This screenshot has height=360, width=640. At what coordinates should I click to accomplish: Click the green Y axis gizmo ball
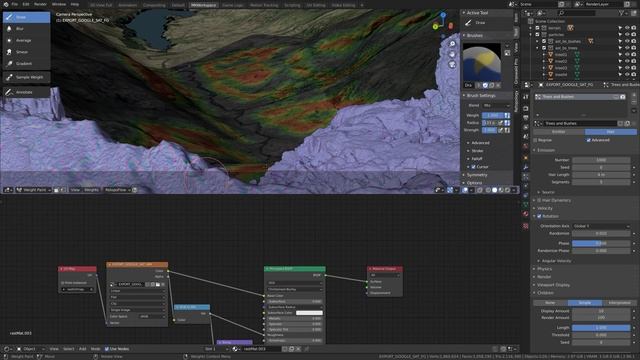point(436,27)
